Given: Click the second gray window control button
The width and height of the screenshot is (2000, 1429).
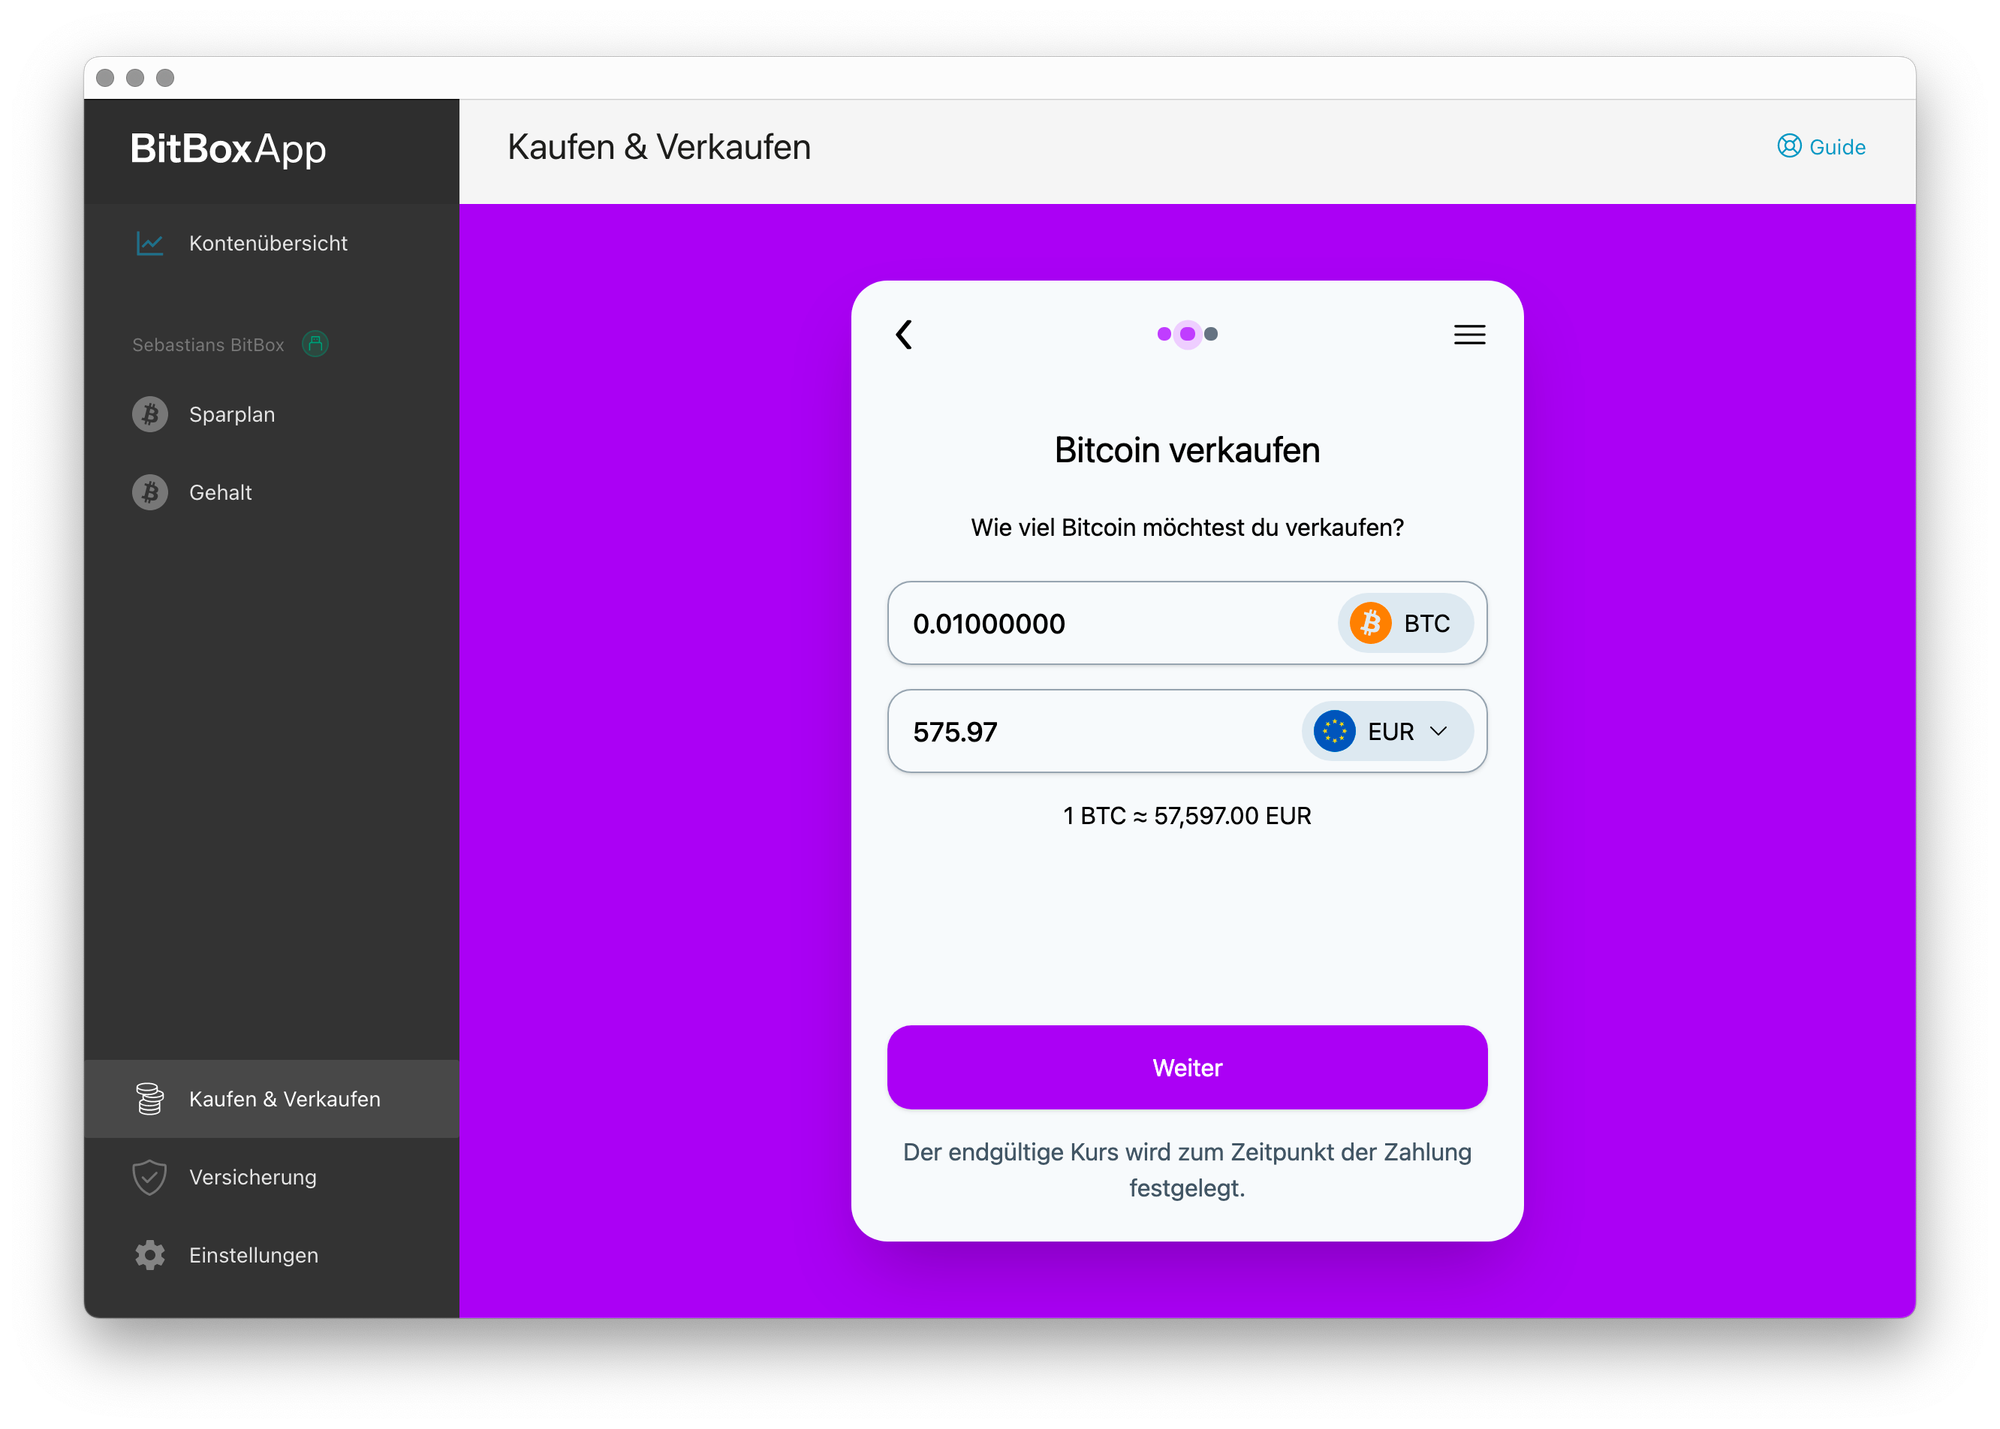Looking at the screenshot, I should click(x=135, y=78).
